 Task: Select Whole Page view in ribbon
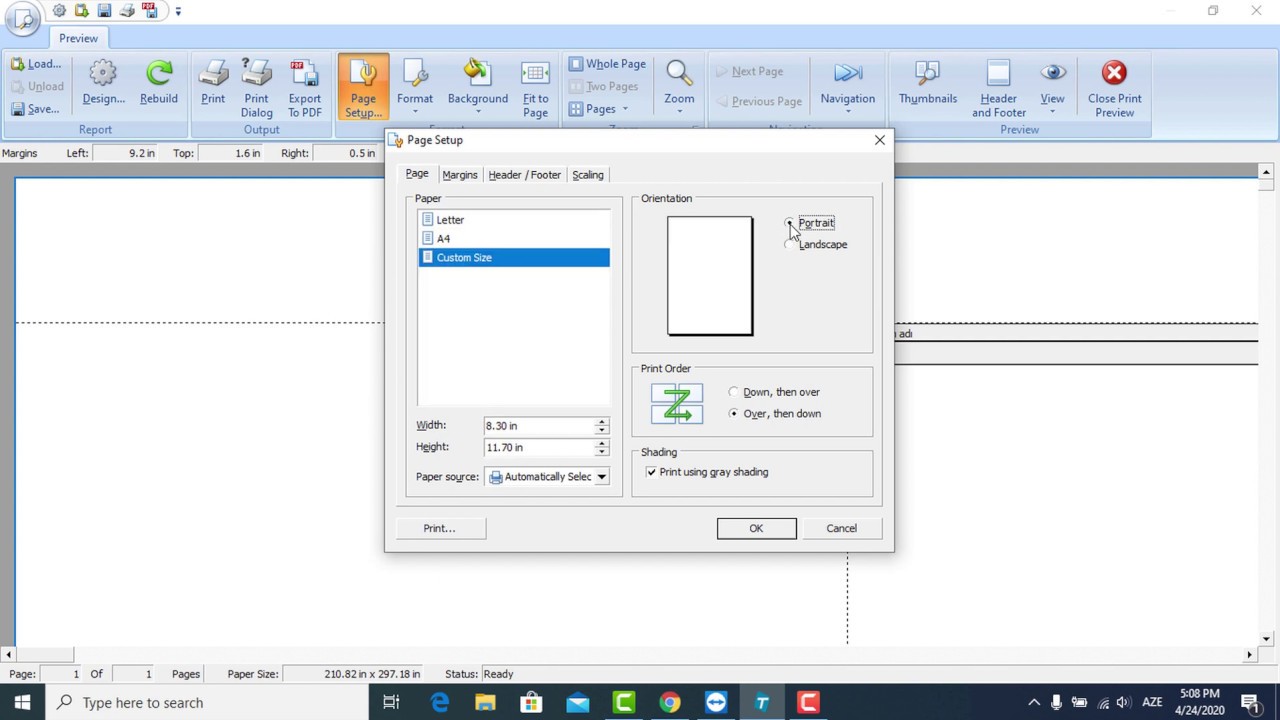pos(608,64)
